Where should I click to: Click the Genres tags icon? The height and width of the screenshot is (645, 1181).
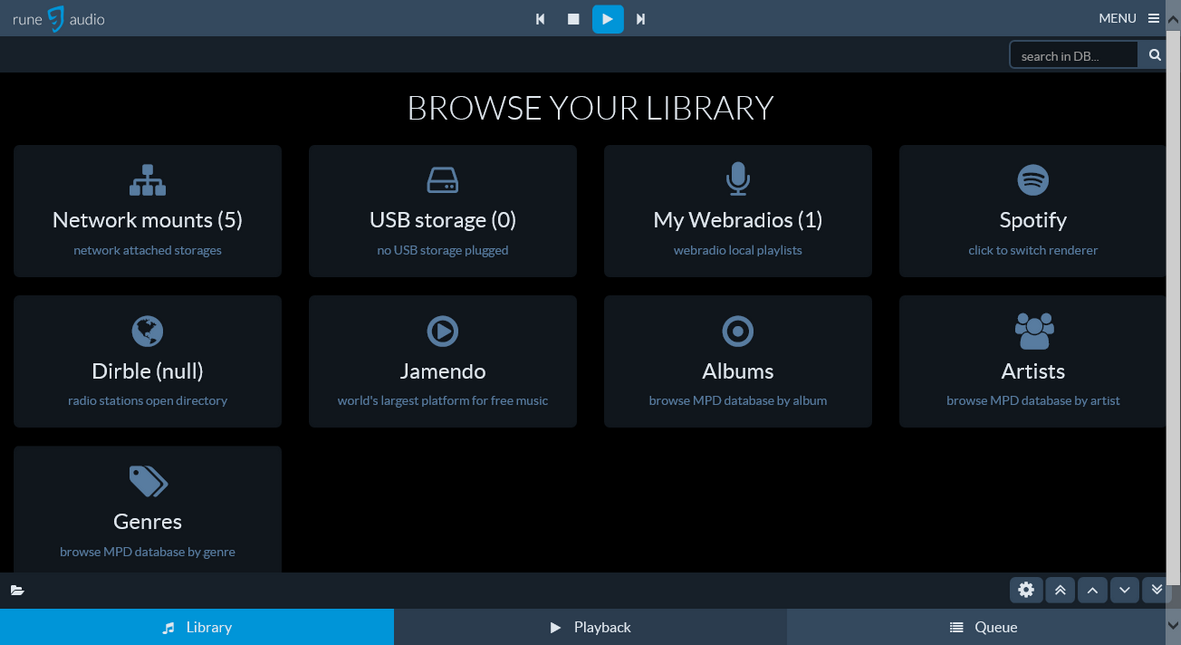pos(148,481)
